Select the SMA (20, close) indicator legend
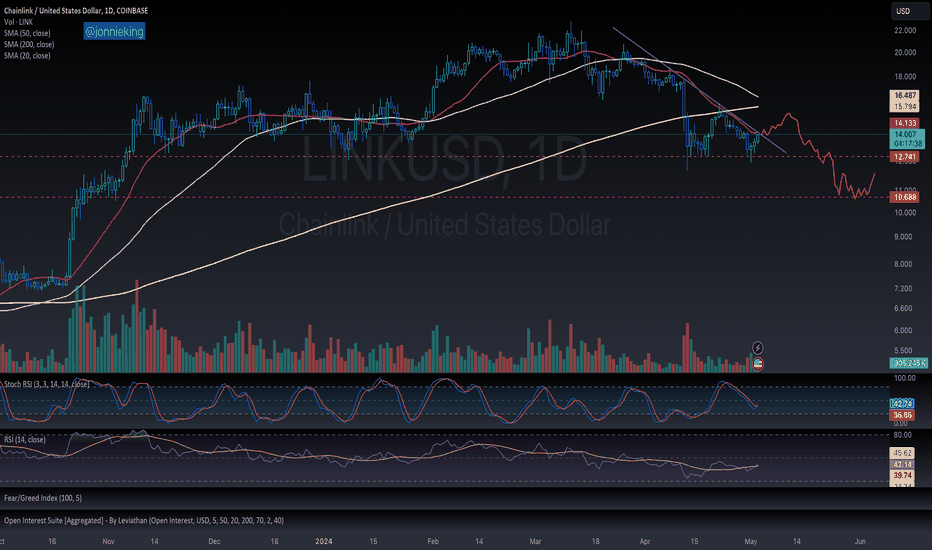The height and width of the screenshot is (550, 932). point(27,56)
